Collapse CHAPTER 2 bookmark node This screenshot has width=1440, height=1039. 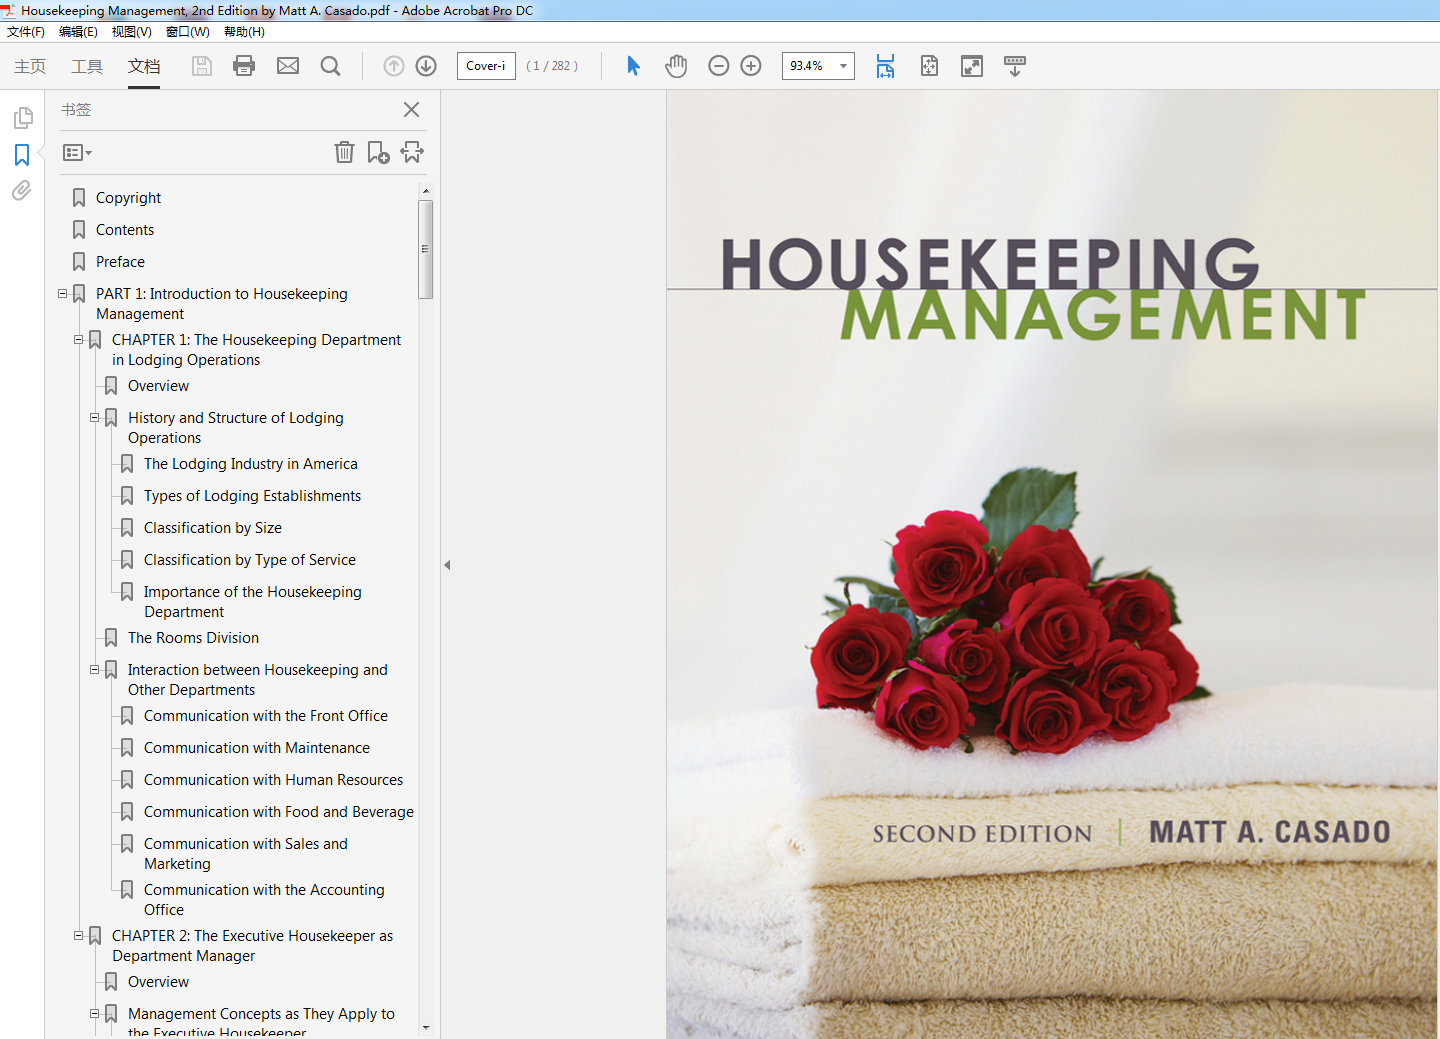point(78,936)
